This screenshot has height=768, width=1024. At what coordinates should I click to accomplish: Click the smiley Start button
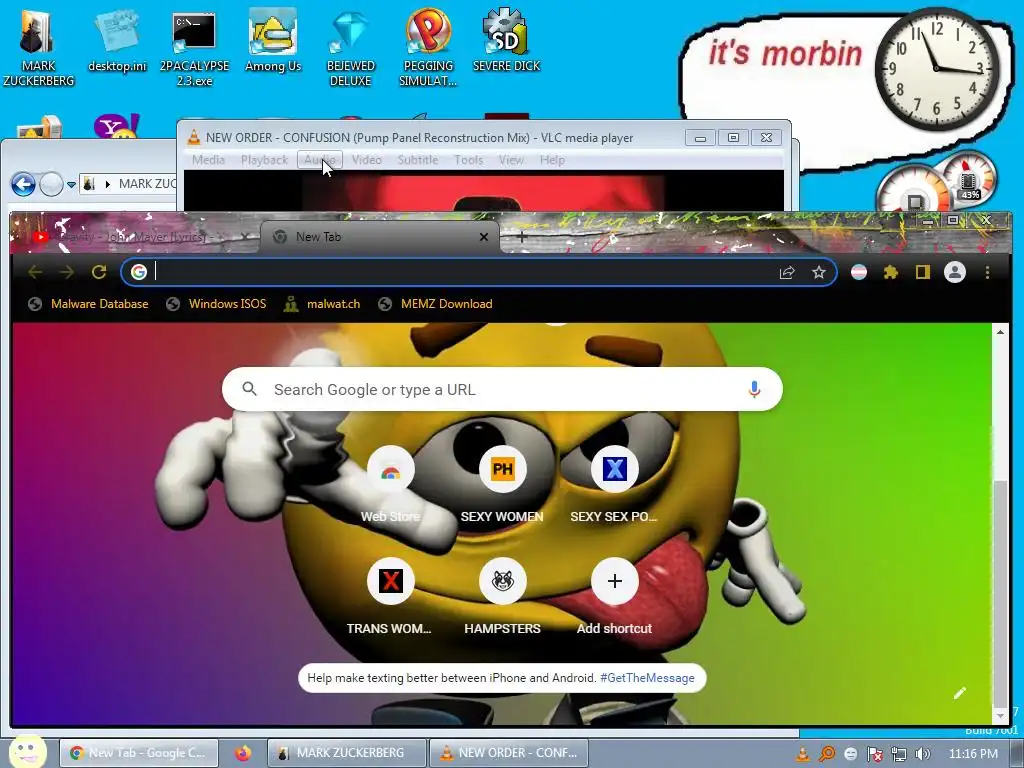click(27, 752)
